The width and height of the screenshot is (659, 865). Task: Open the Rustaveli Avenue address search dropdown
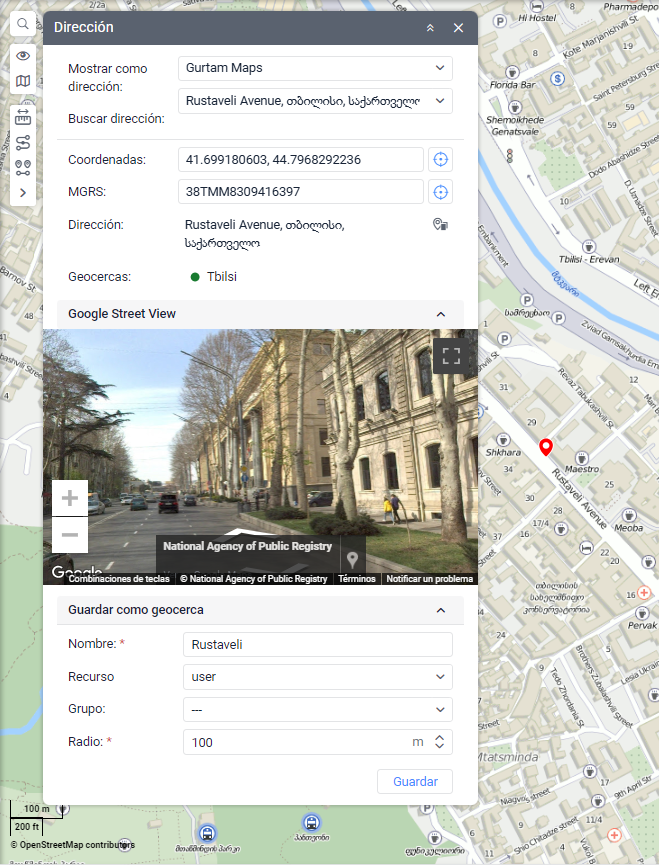(317, 101)
